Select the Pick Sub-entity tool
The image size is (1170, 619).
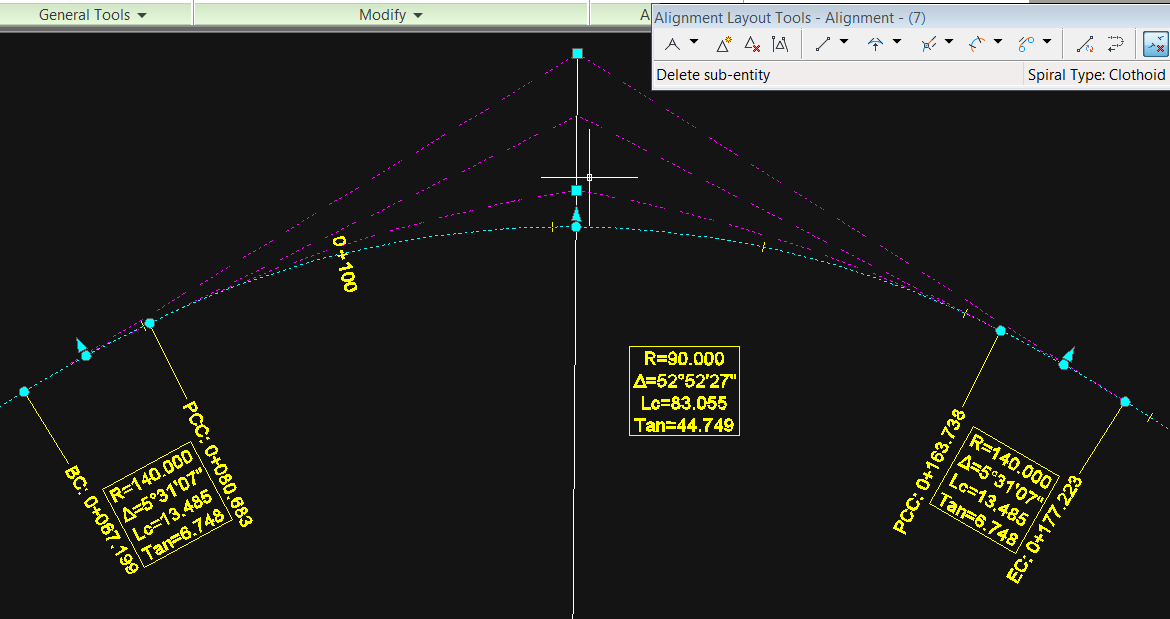pyautogui.click(x=1085, y=43)
